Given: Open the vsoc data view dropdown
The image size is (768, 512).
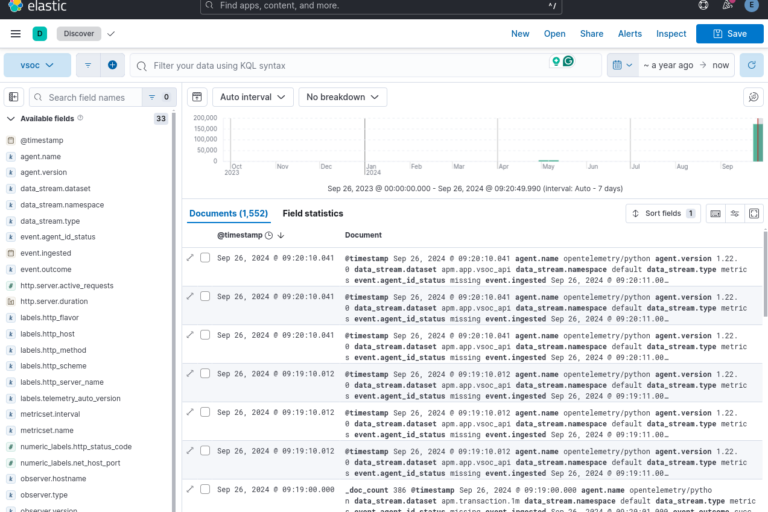Looking at the screenshot, I should (x=37, y=65).
